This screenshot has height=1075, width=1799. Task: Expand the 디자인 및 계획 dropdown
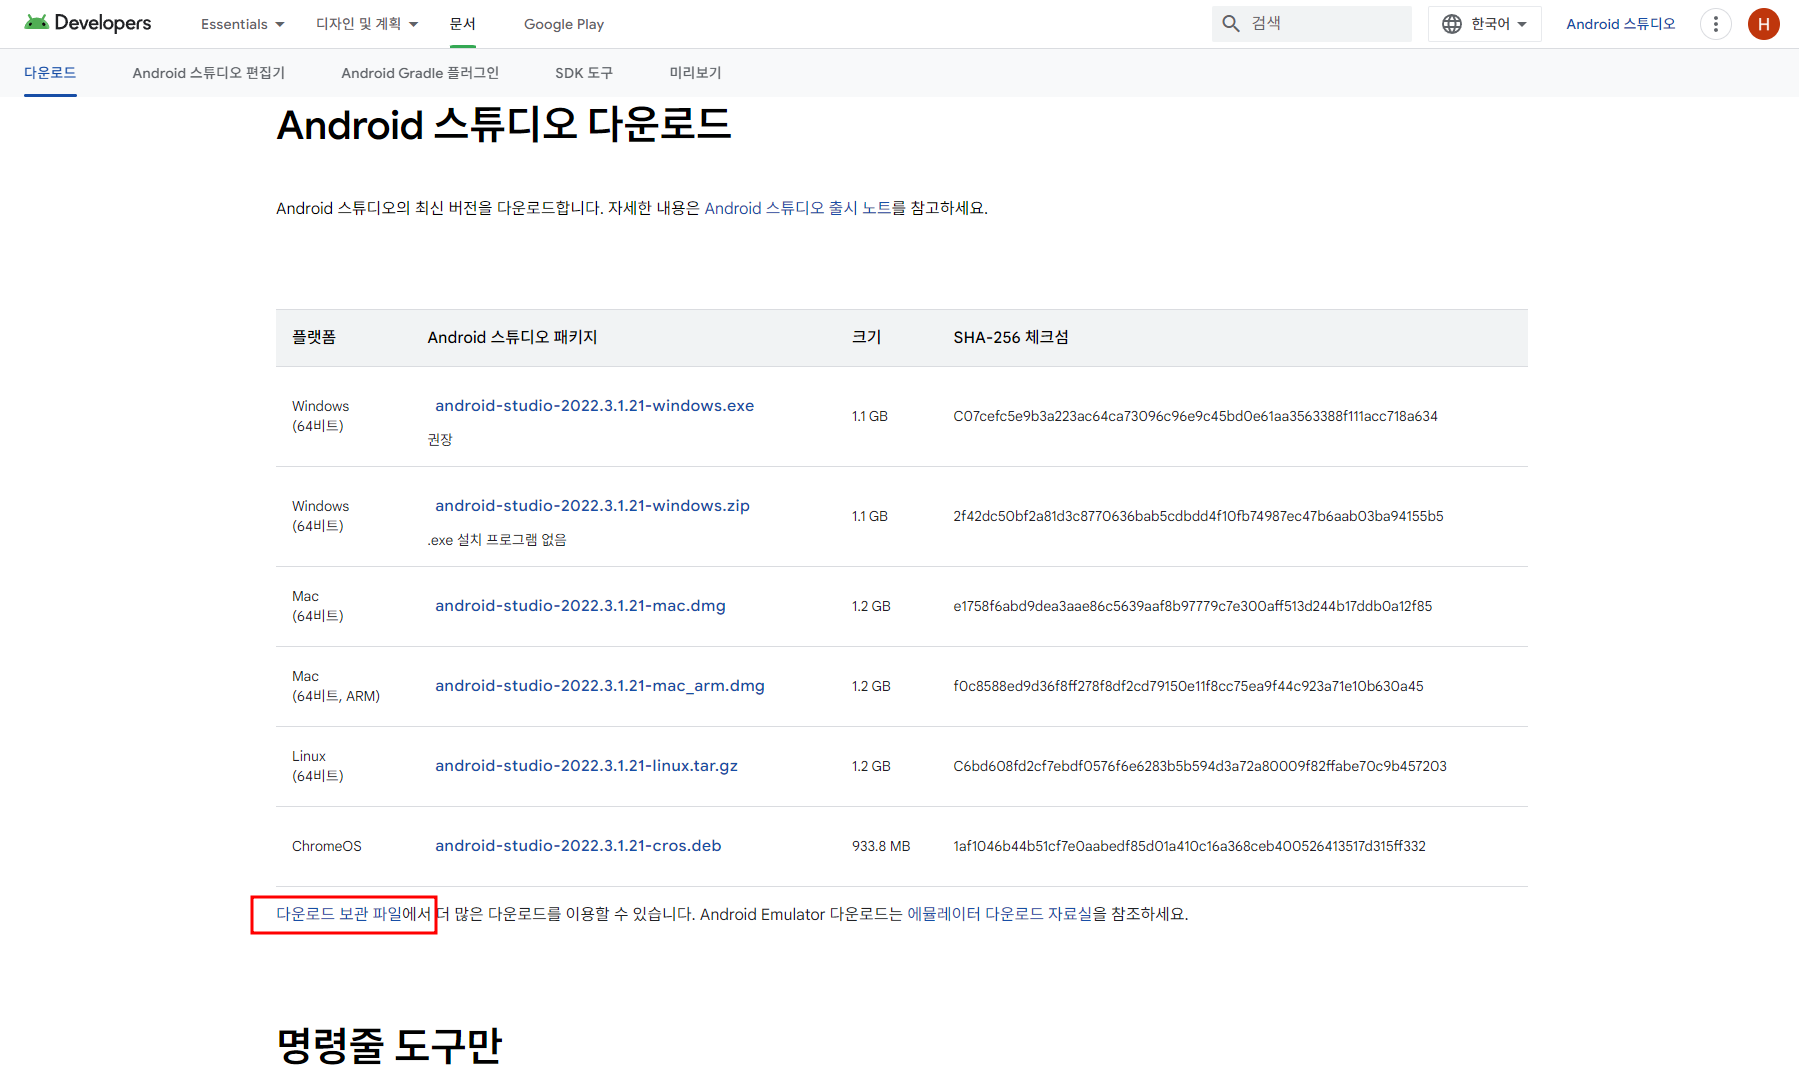367,24
